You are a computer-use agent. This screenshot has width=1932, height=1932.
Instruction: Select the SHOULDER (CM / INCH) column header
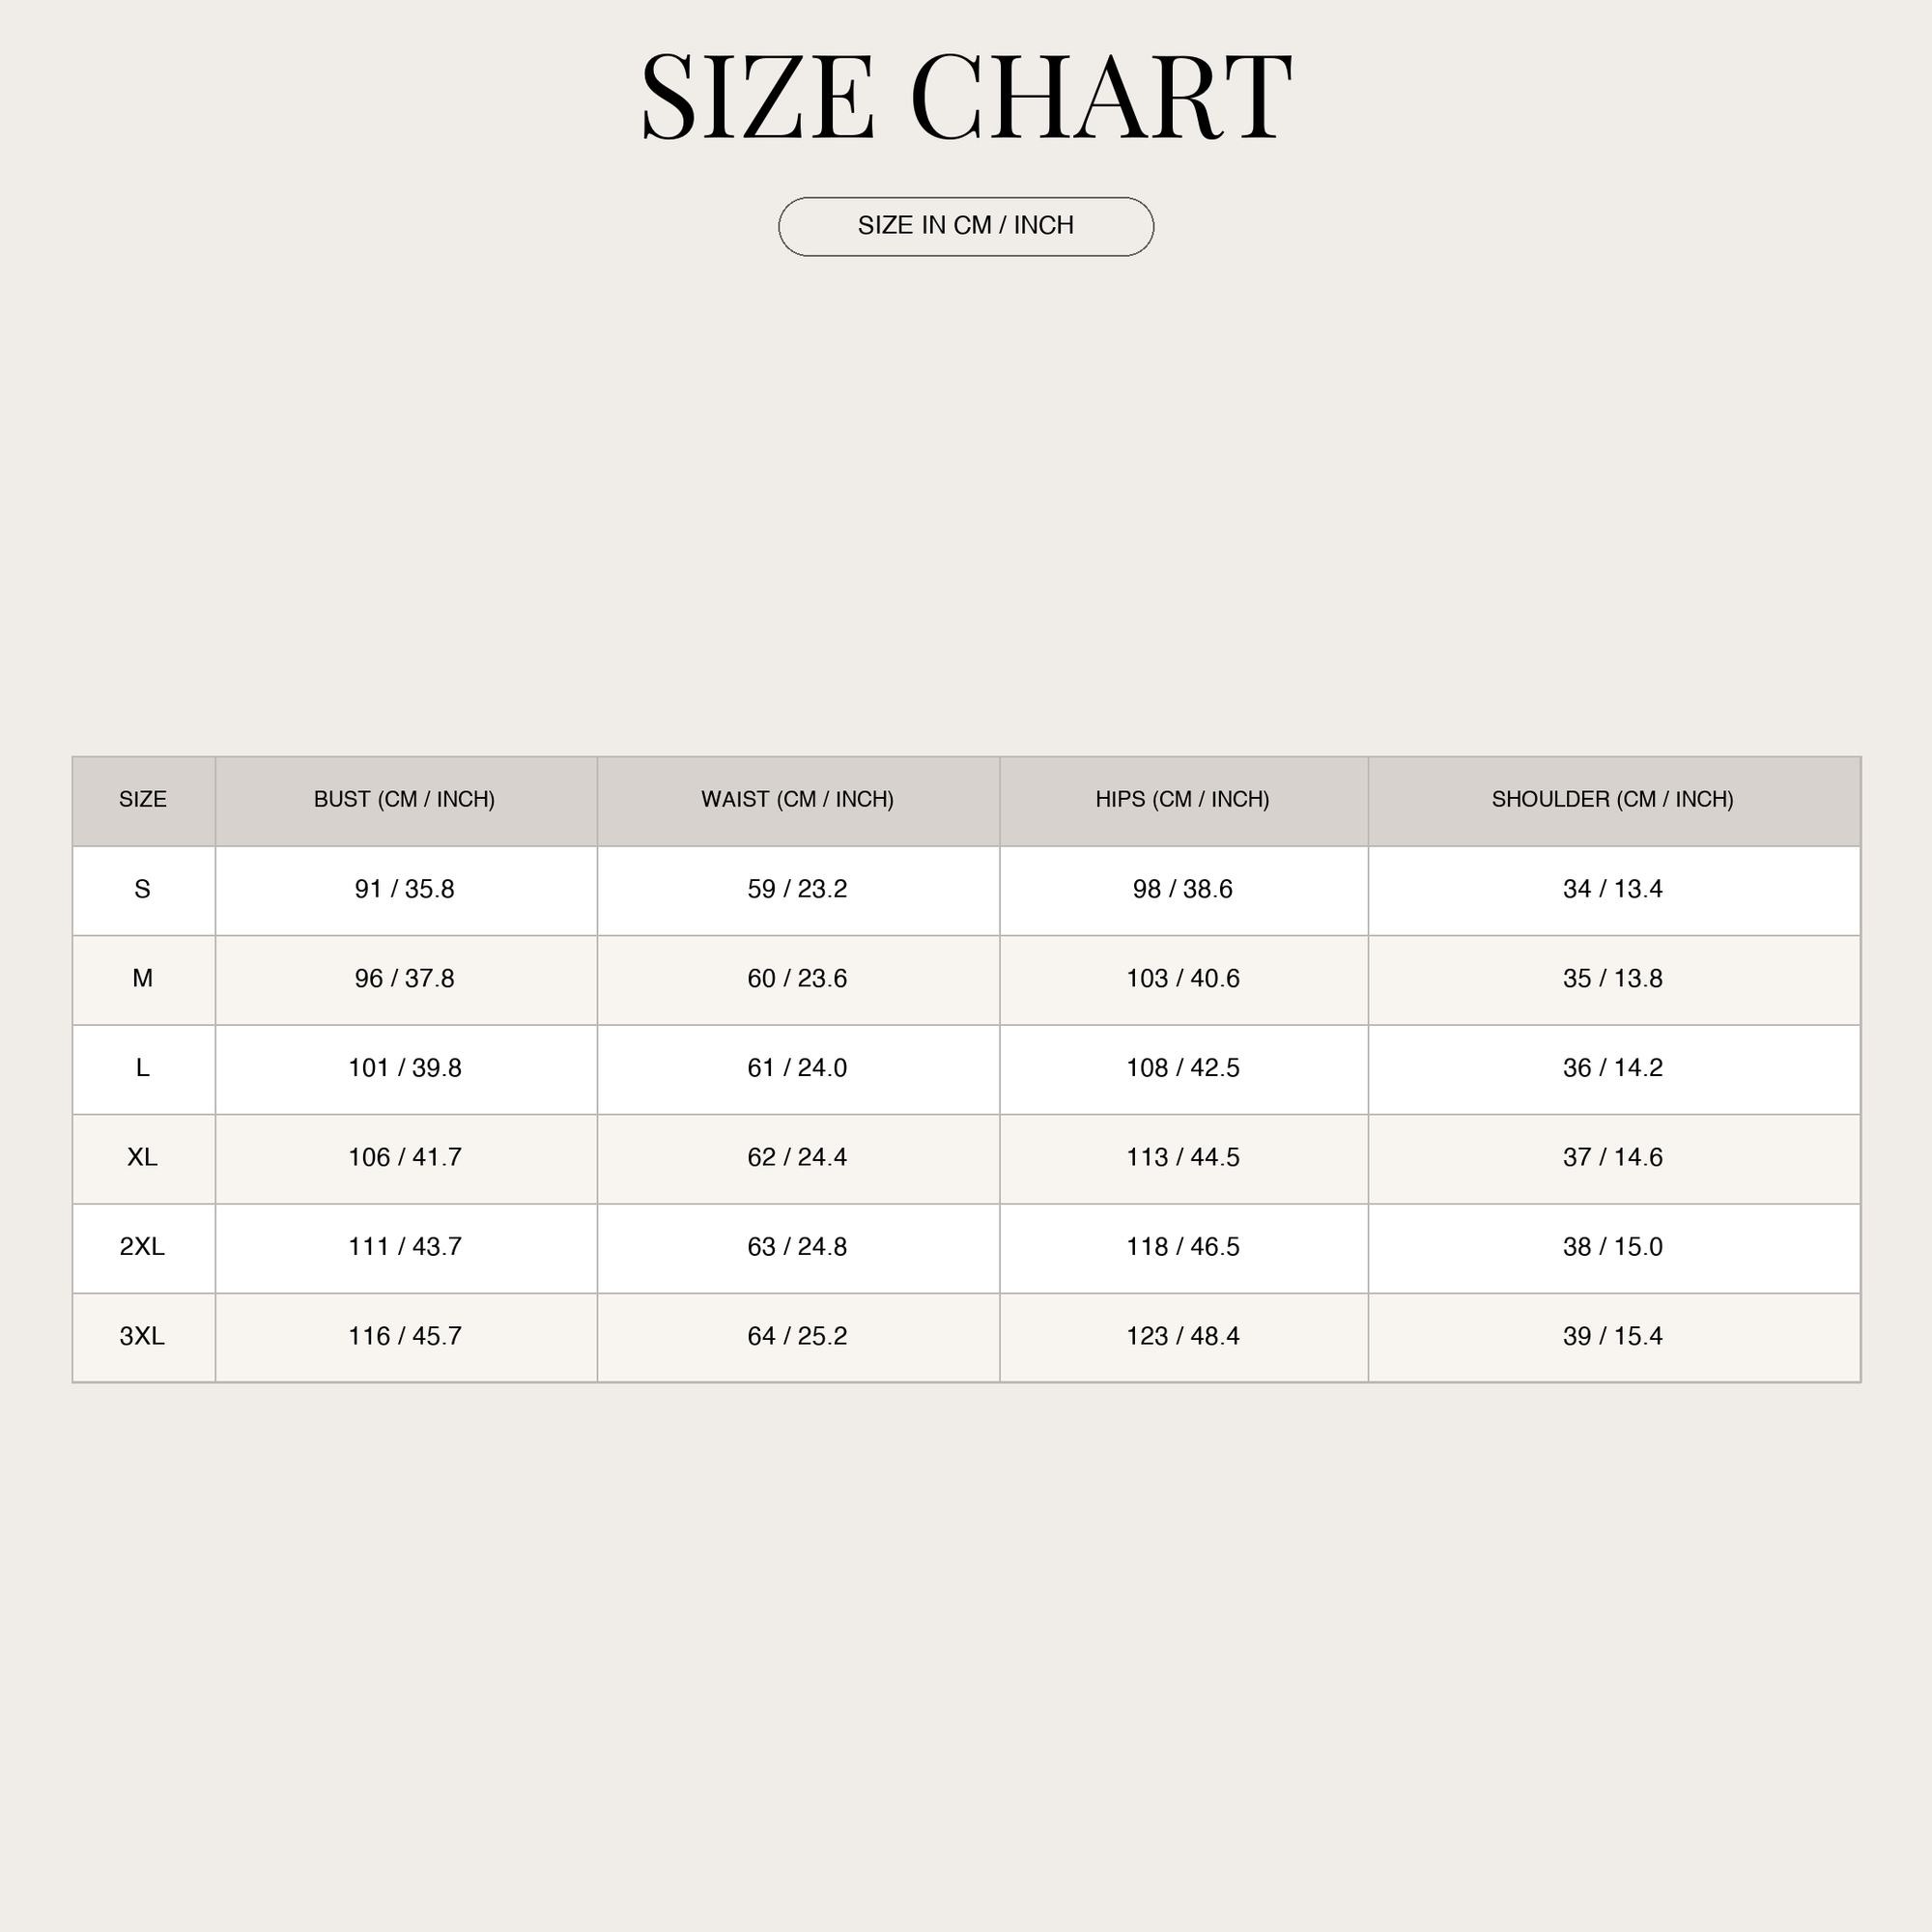coord(1613,799)
